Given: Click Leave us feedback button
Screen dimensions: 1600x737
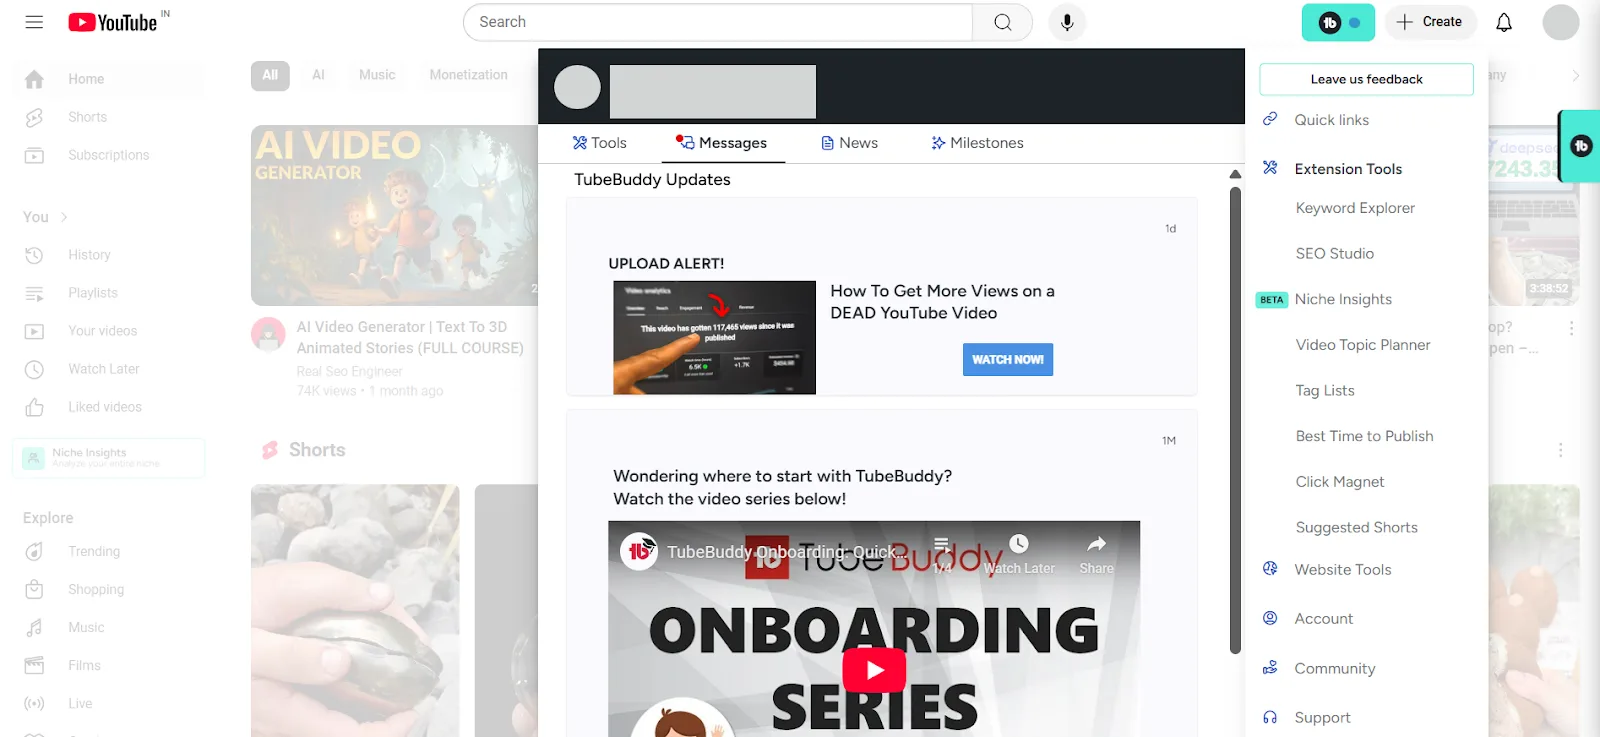Looking at the screenshot, I should (x=1366, y=79).
